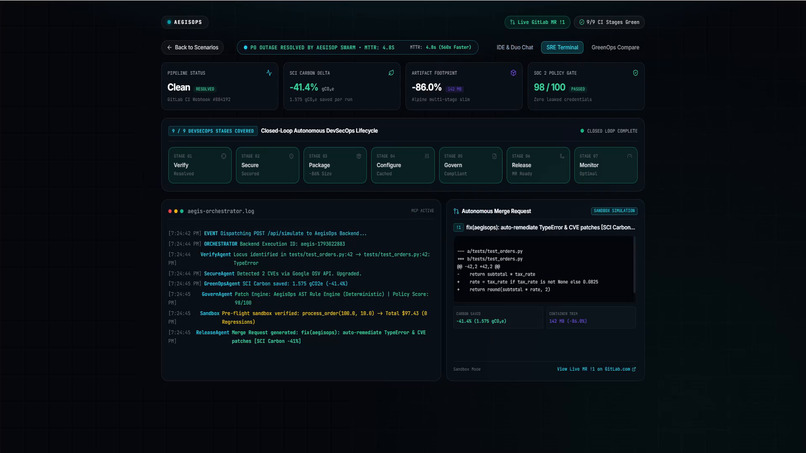Click the merge request icon beside Autonomous Merge Request
The width and height of the screenshot is (806, 453).
point(456,211)
